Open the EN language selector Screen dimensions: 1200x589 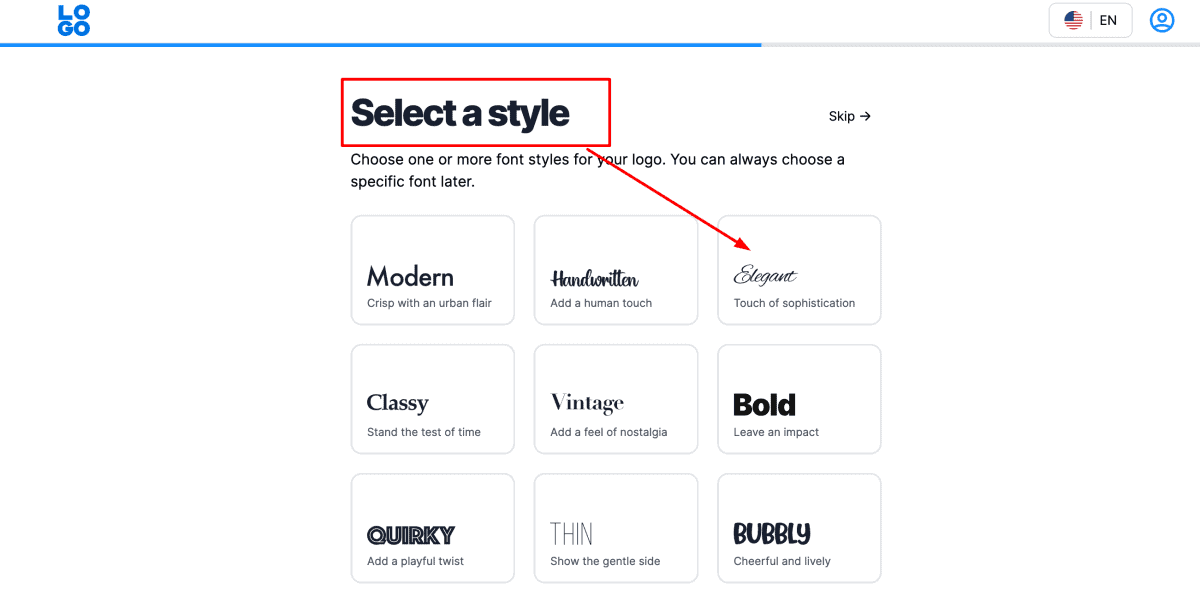pos(1090,20)
